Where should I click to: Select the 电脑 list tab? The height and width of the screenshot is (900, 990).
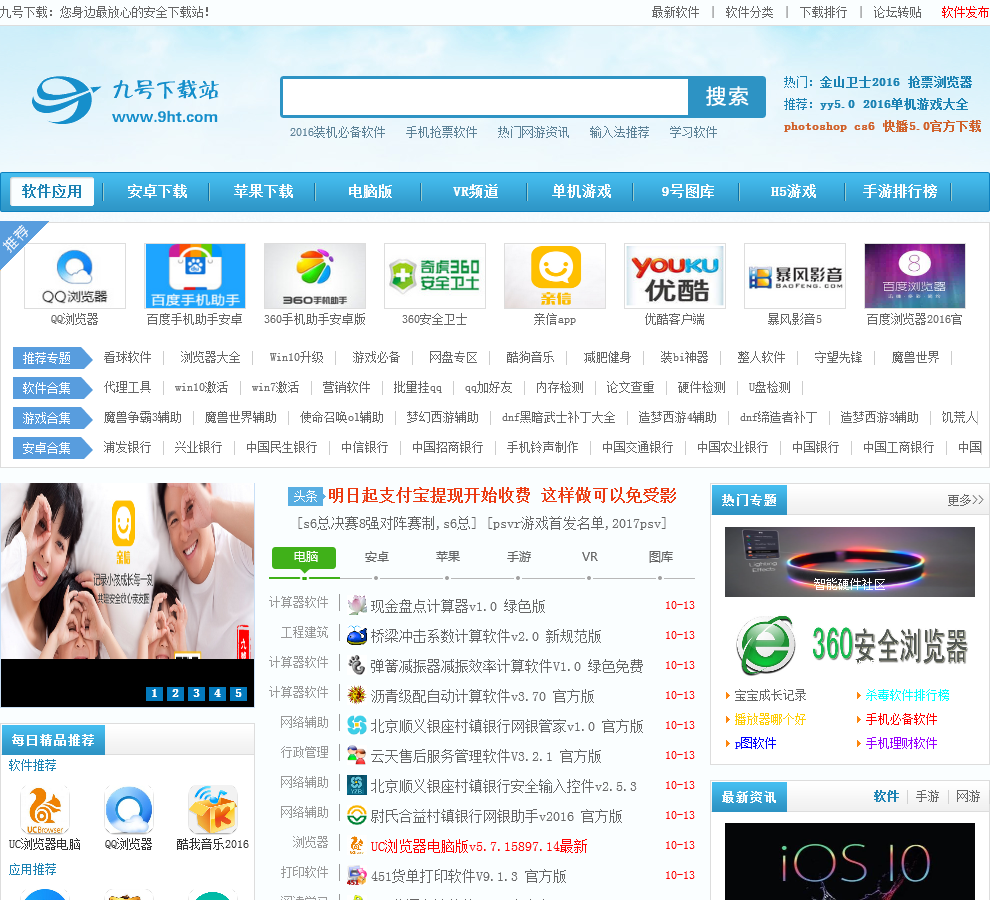(x=304, y=558)
